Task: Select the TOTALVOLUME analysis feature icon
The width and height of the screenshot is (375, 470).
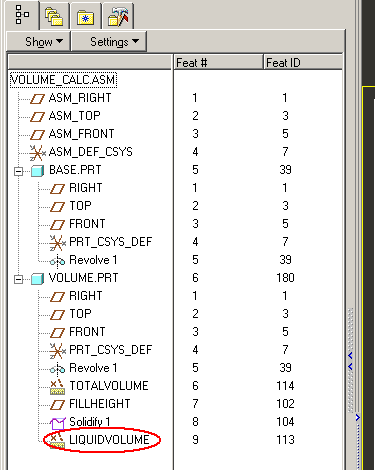Action: click(x=57, y=387)
